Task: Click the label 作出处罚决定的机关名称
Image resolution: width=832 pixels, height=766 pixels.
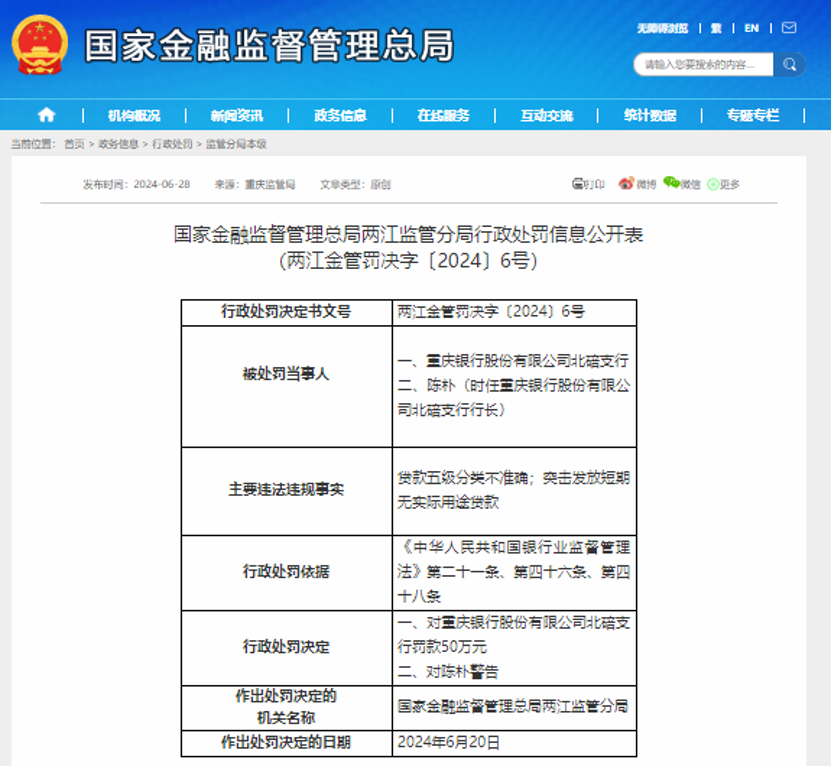Action: [286, 707]
